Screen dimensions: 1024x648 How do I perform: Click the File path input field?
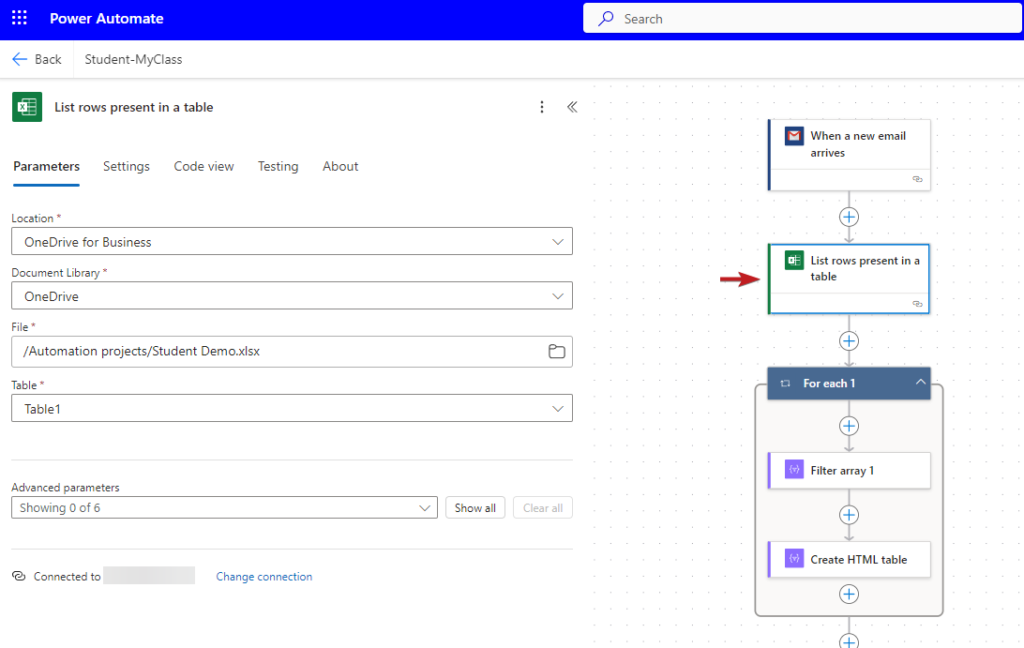coord(292,351)
